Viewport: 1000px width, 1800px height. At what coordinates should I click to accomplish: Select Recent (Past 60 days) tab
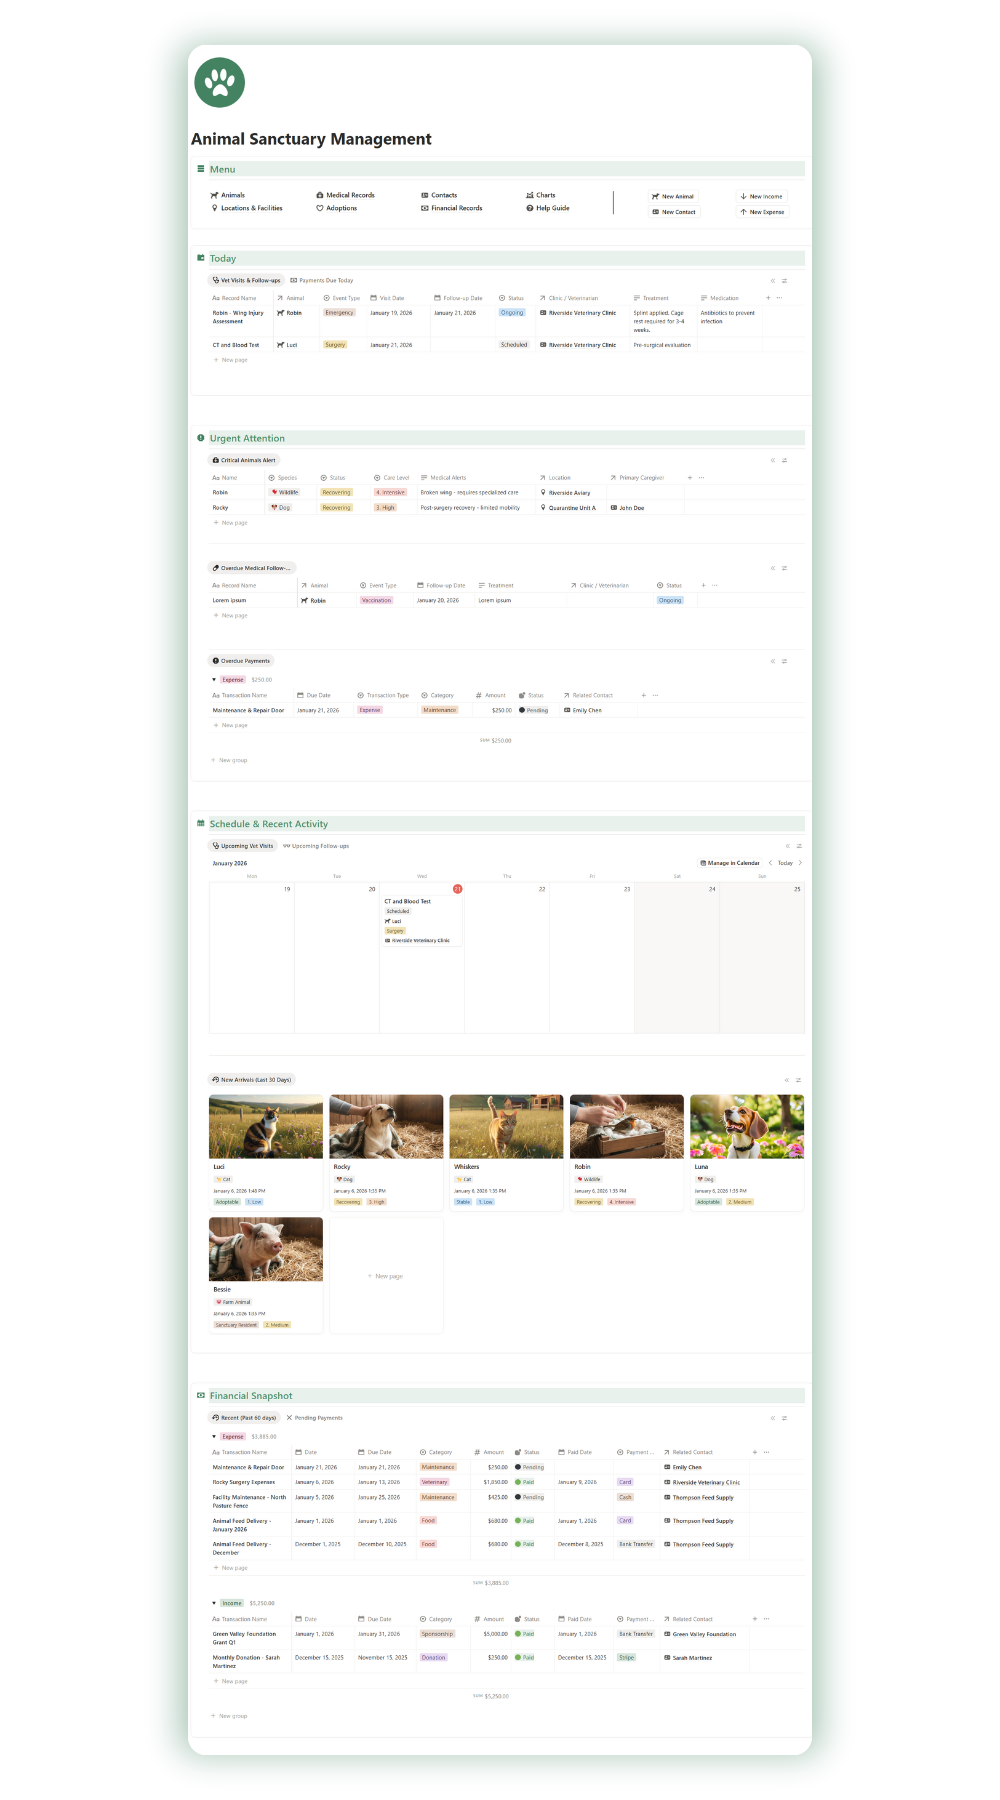[244, 1418]
